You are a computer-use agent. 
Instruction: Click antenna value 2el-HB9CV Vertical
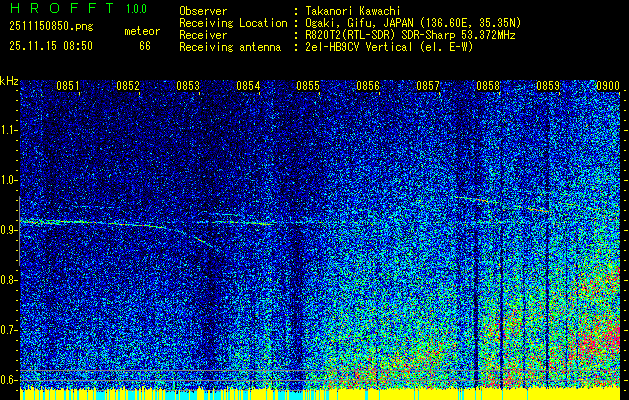pyautogui.click(x=359, y=47)
